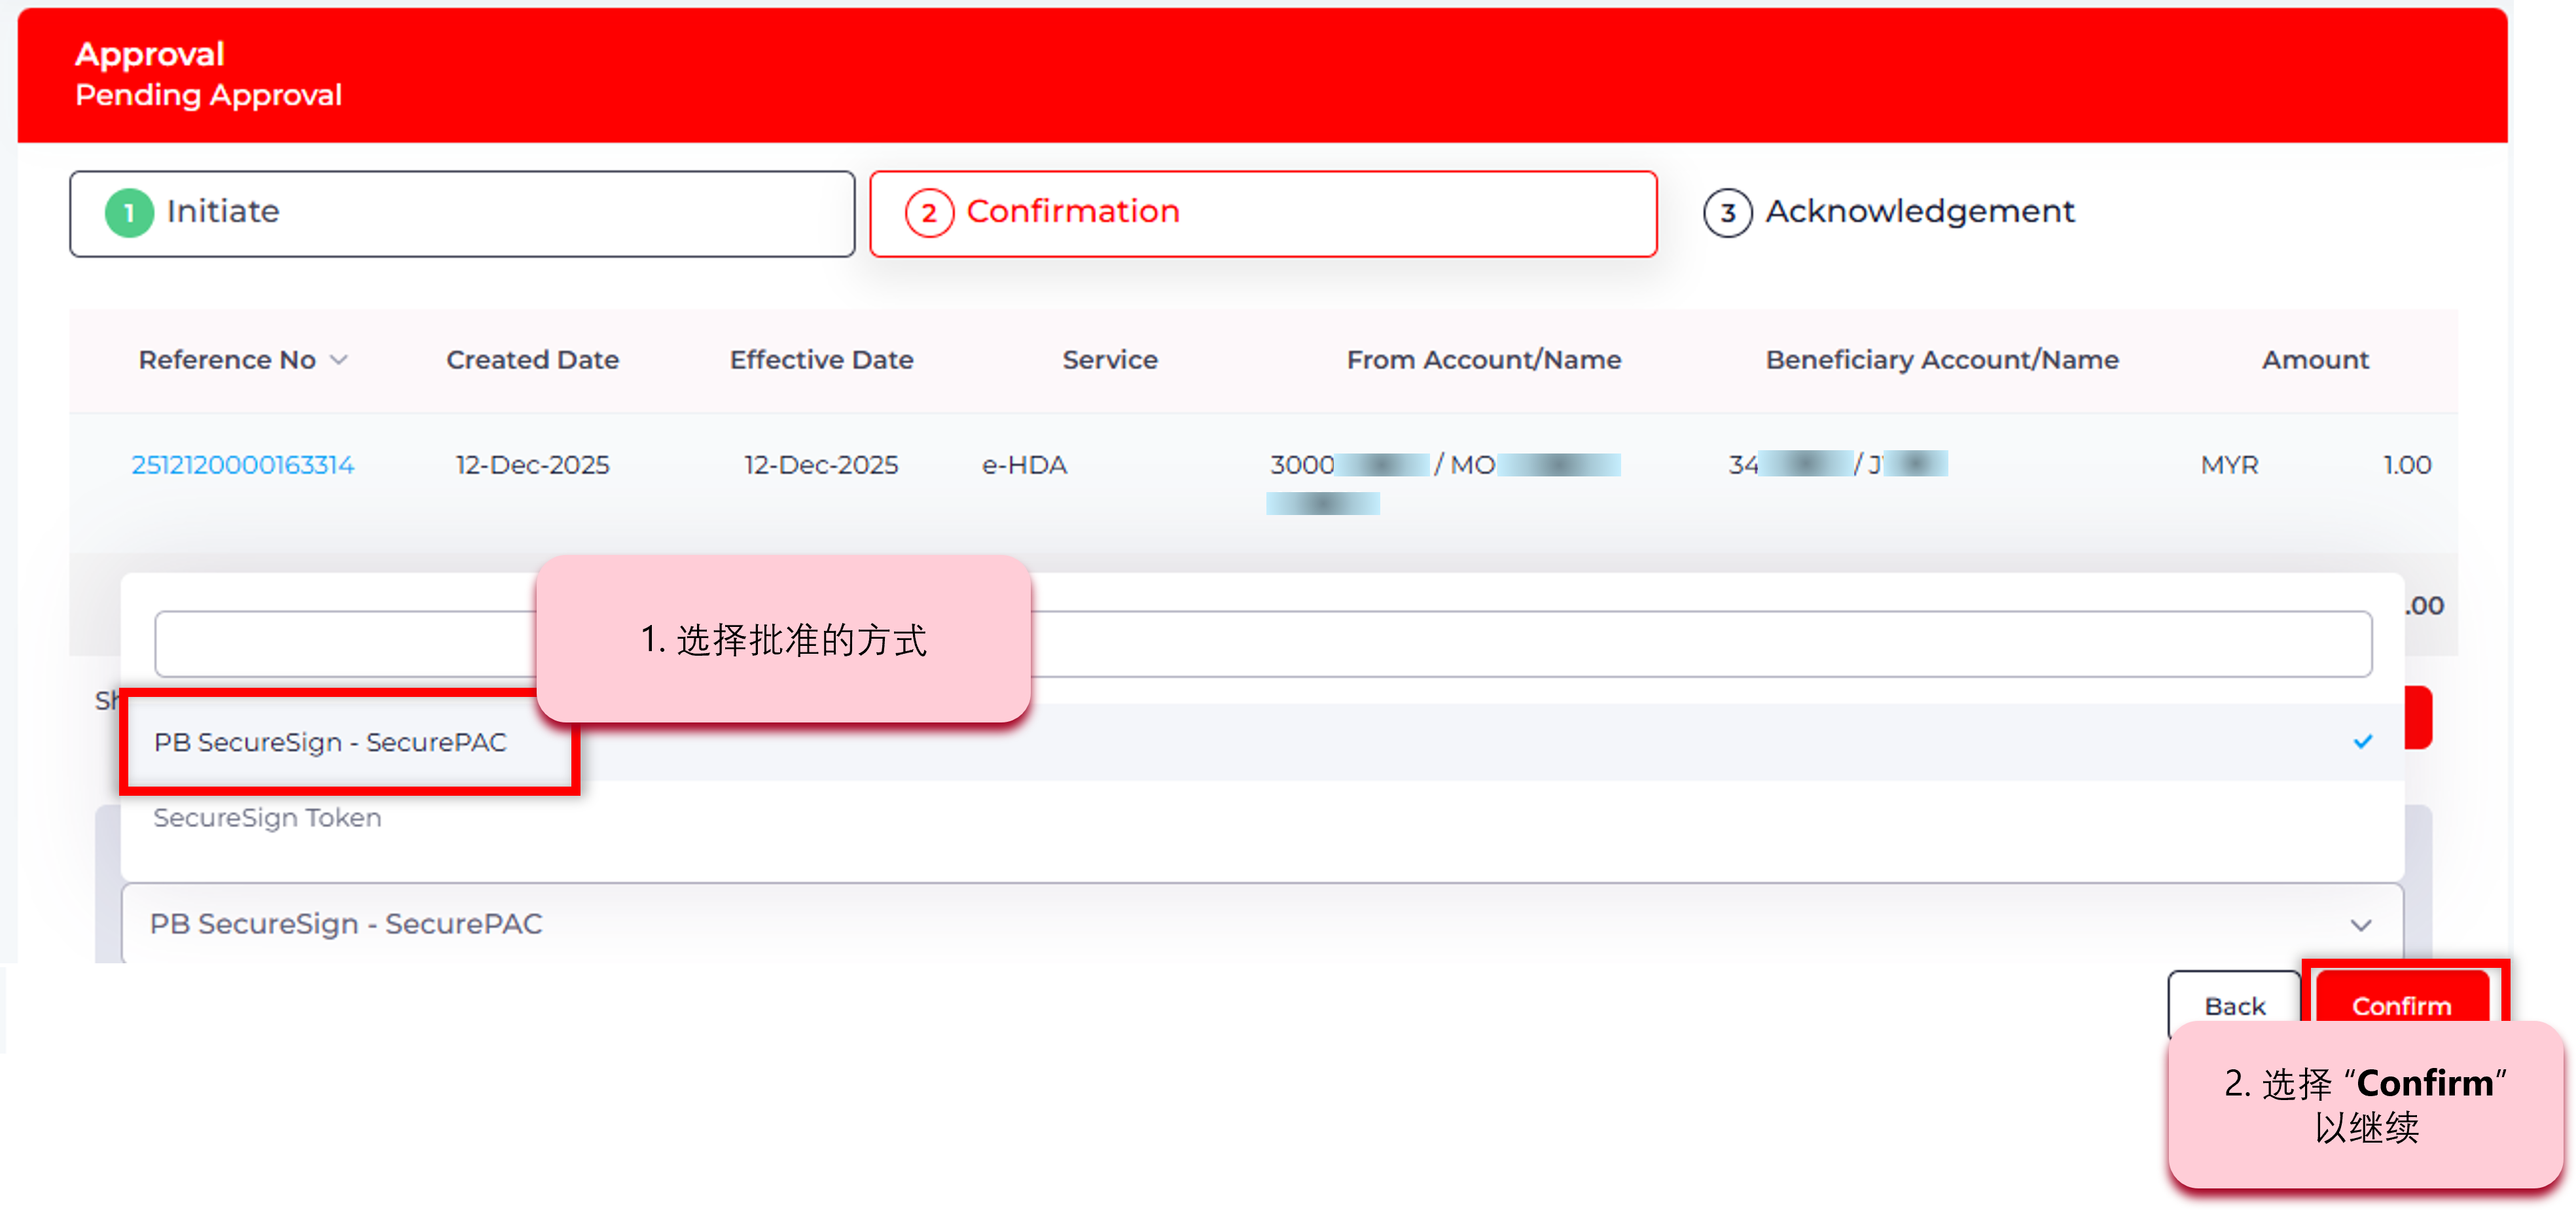This screenshot has width=2576, height=1210.
Task: Click Beneficiary Account/Name column header
Action: point(1941,360)
